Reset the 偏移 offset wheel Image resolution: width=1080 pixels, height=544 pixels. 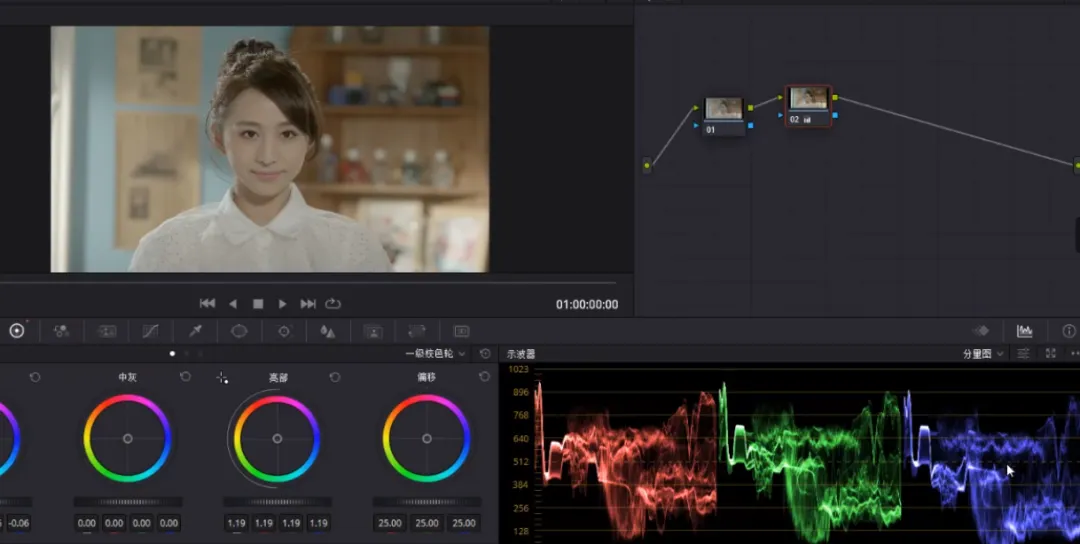coord(484,377)
